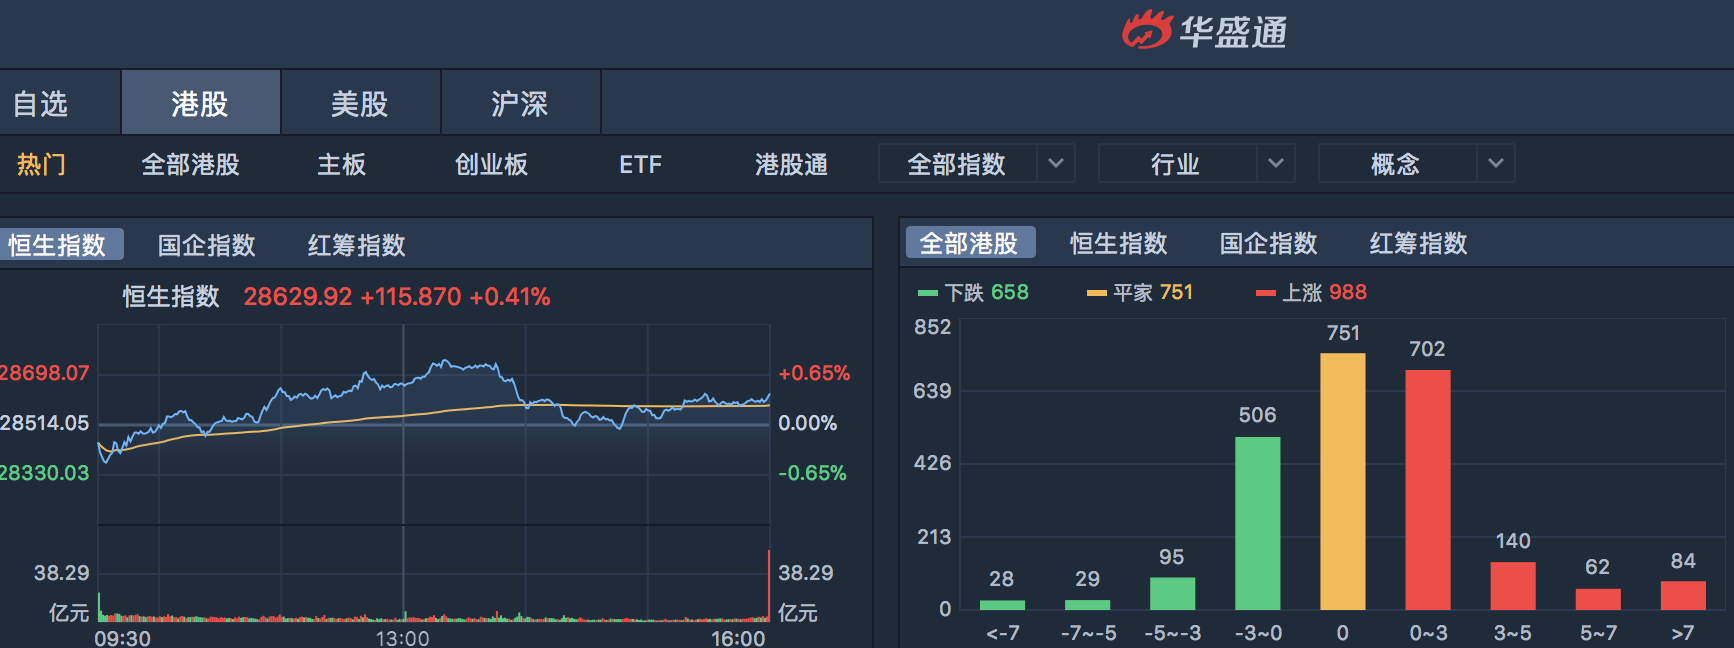Click the green 506 bar for -3~0
Viewport: 1734px width, 648px height.
coord(1257,523)
